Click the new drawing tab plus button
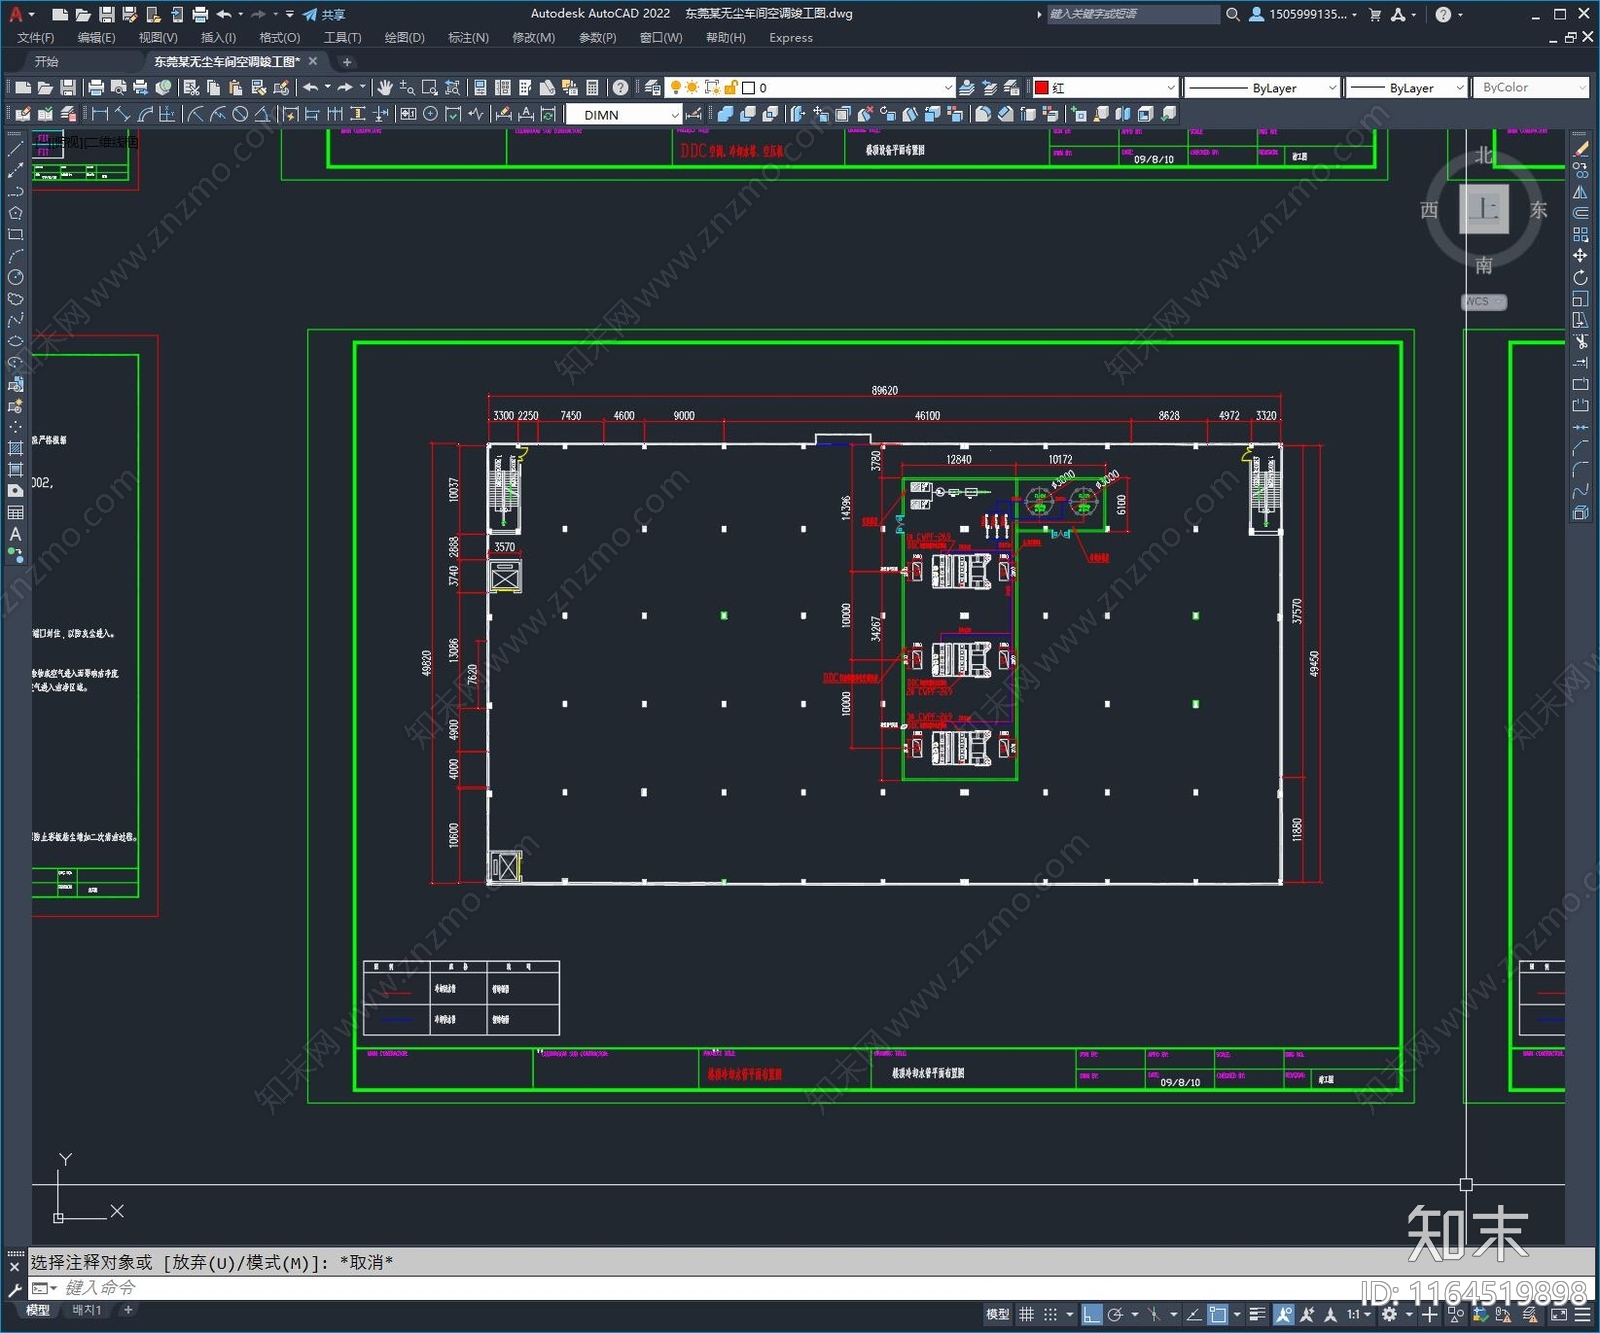 click(347, 62)
